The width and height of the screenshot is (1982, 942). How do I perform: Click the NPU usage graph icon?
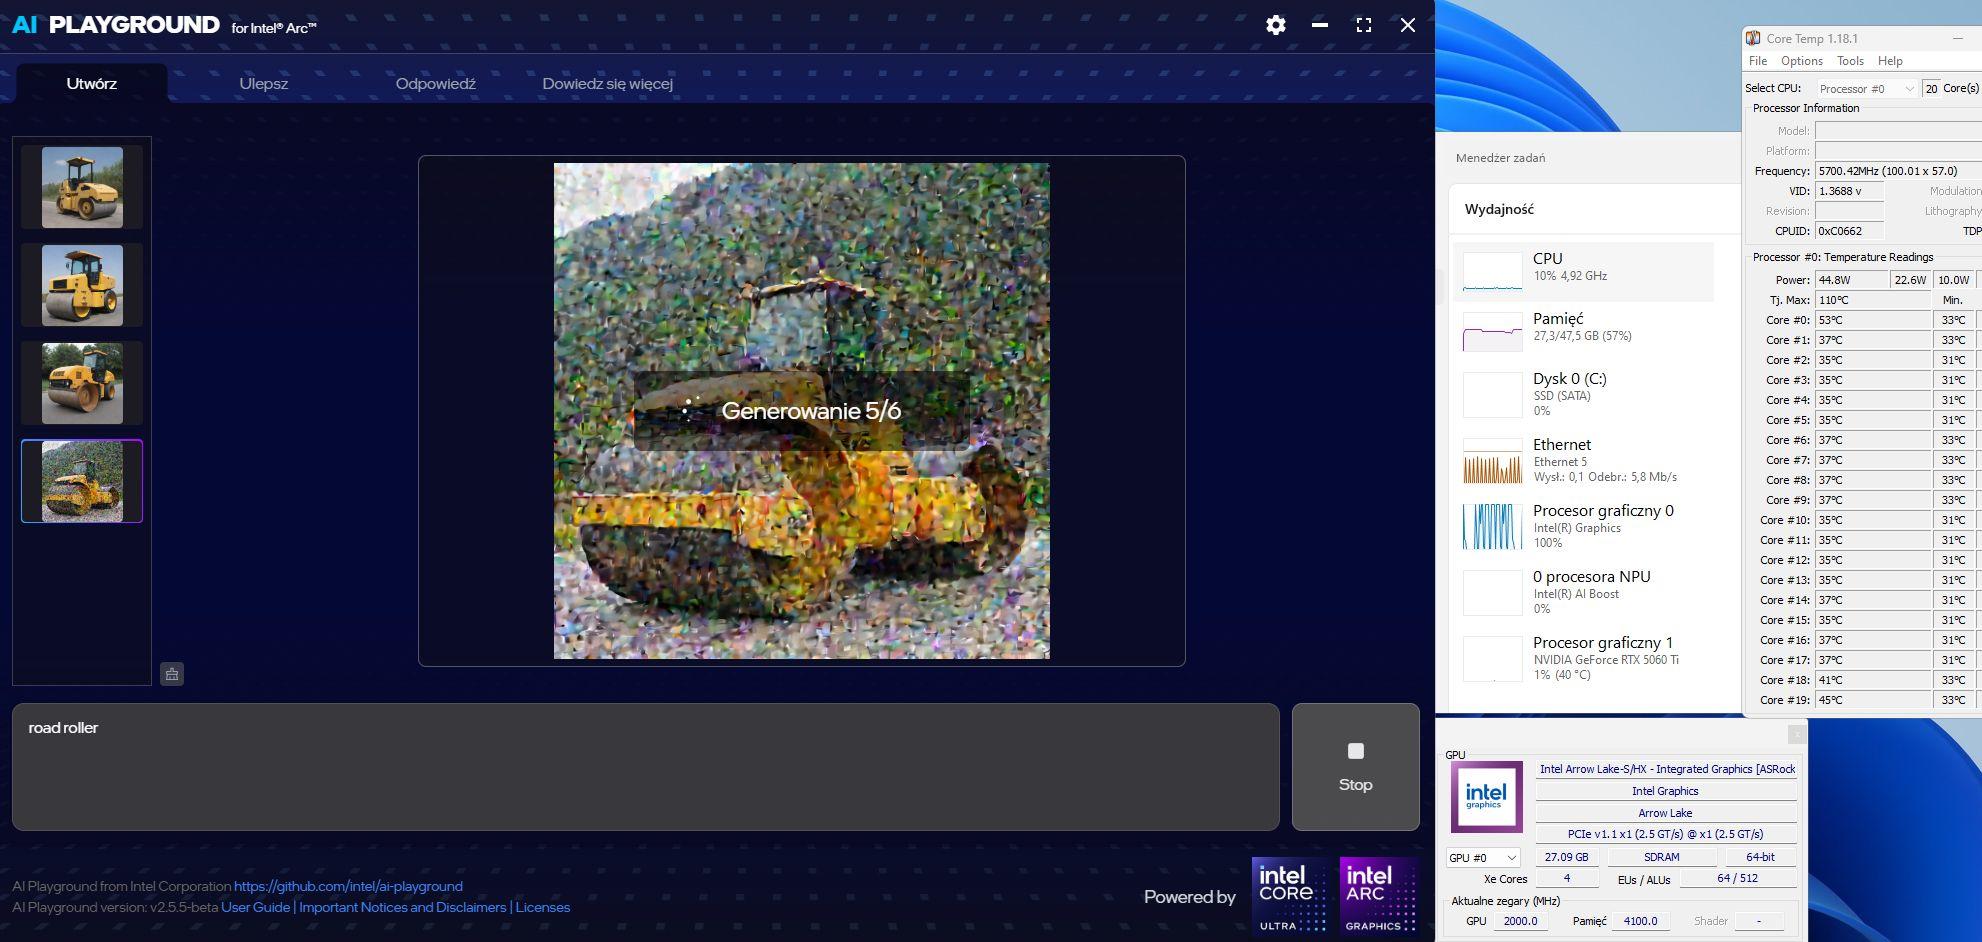(1492, 593)
